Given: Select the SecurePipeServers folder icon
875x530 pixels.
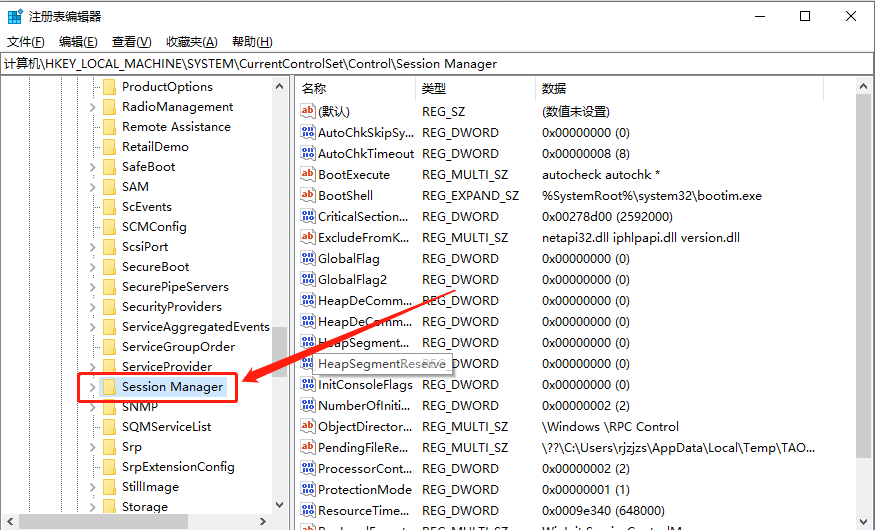Looking at the screenshot, I should [x=109, y=287].
